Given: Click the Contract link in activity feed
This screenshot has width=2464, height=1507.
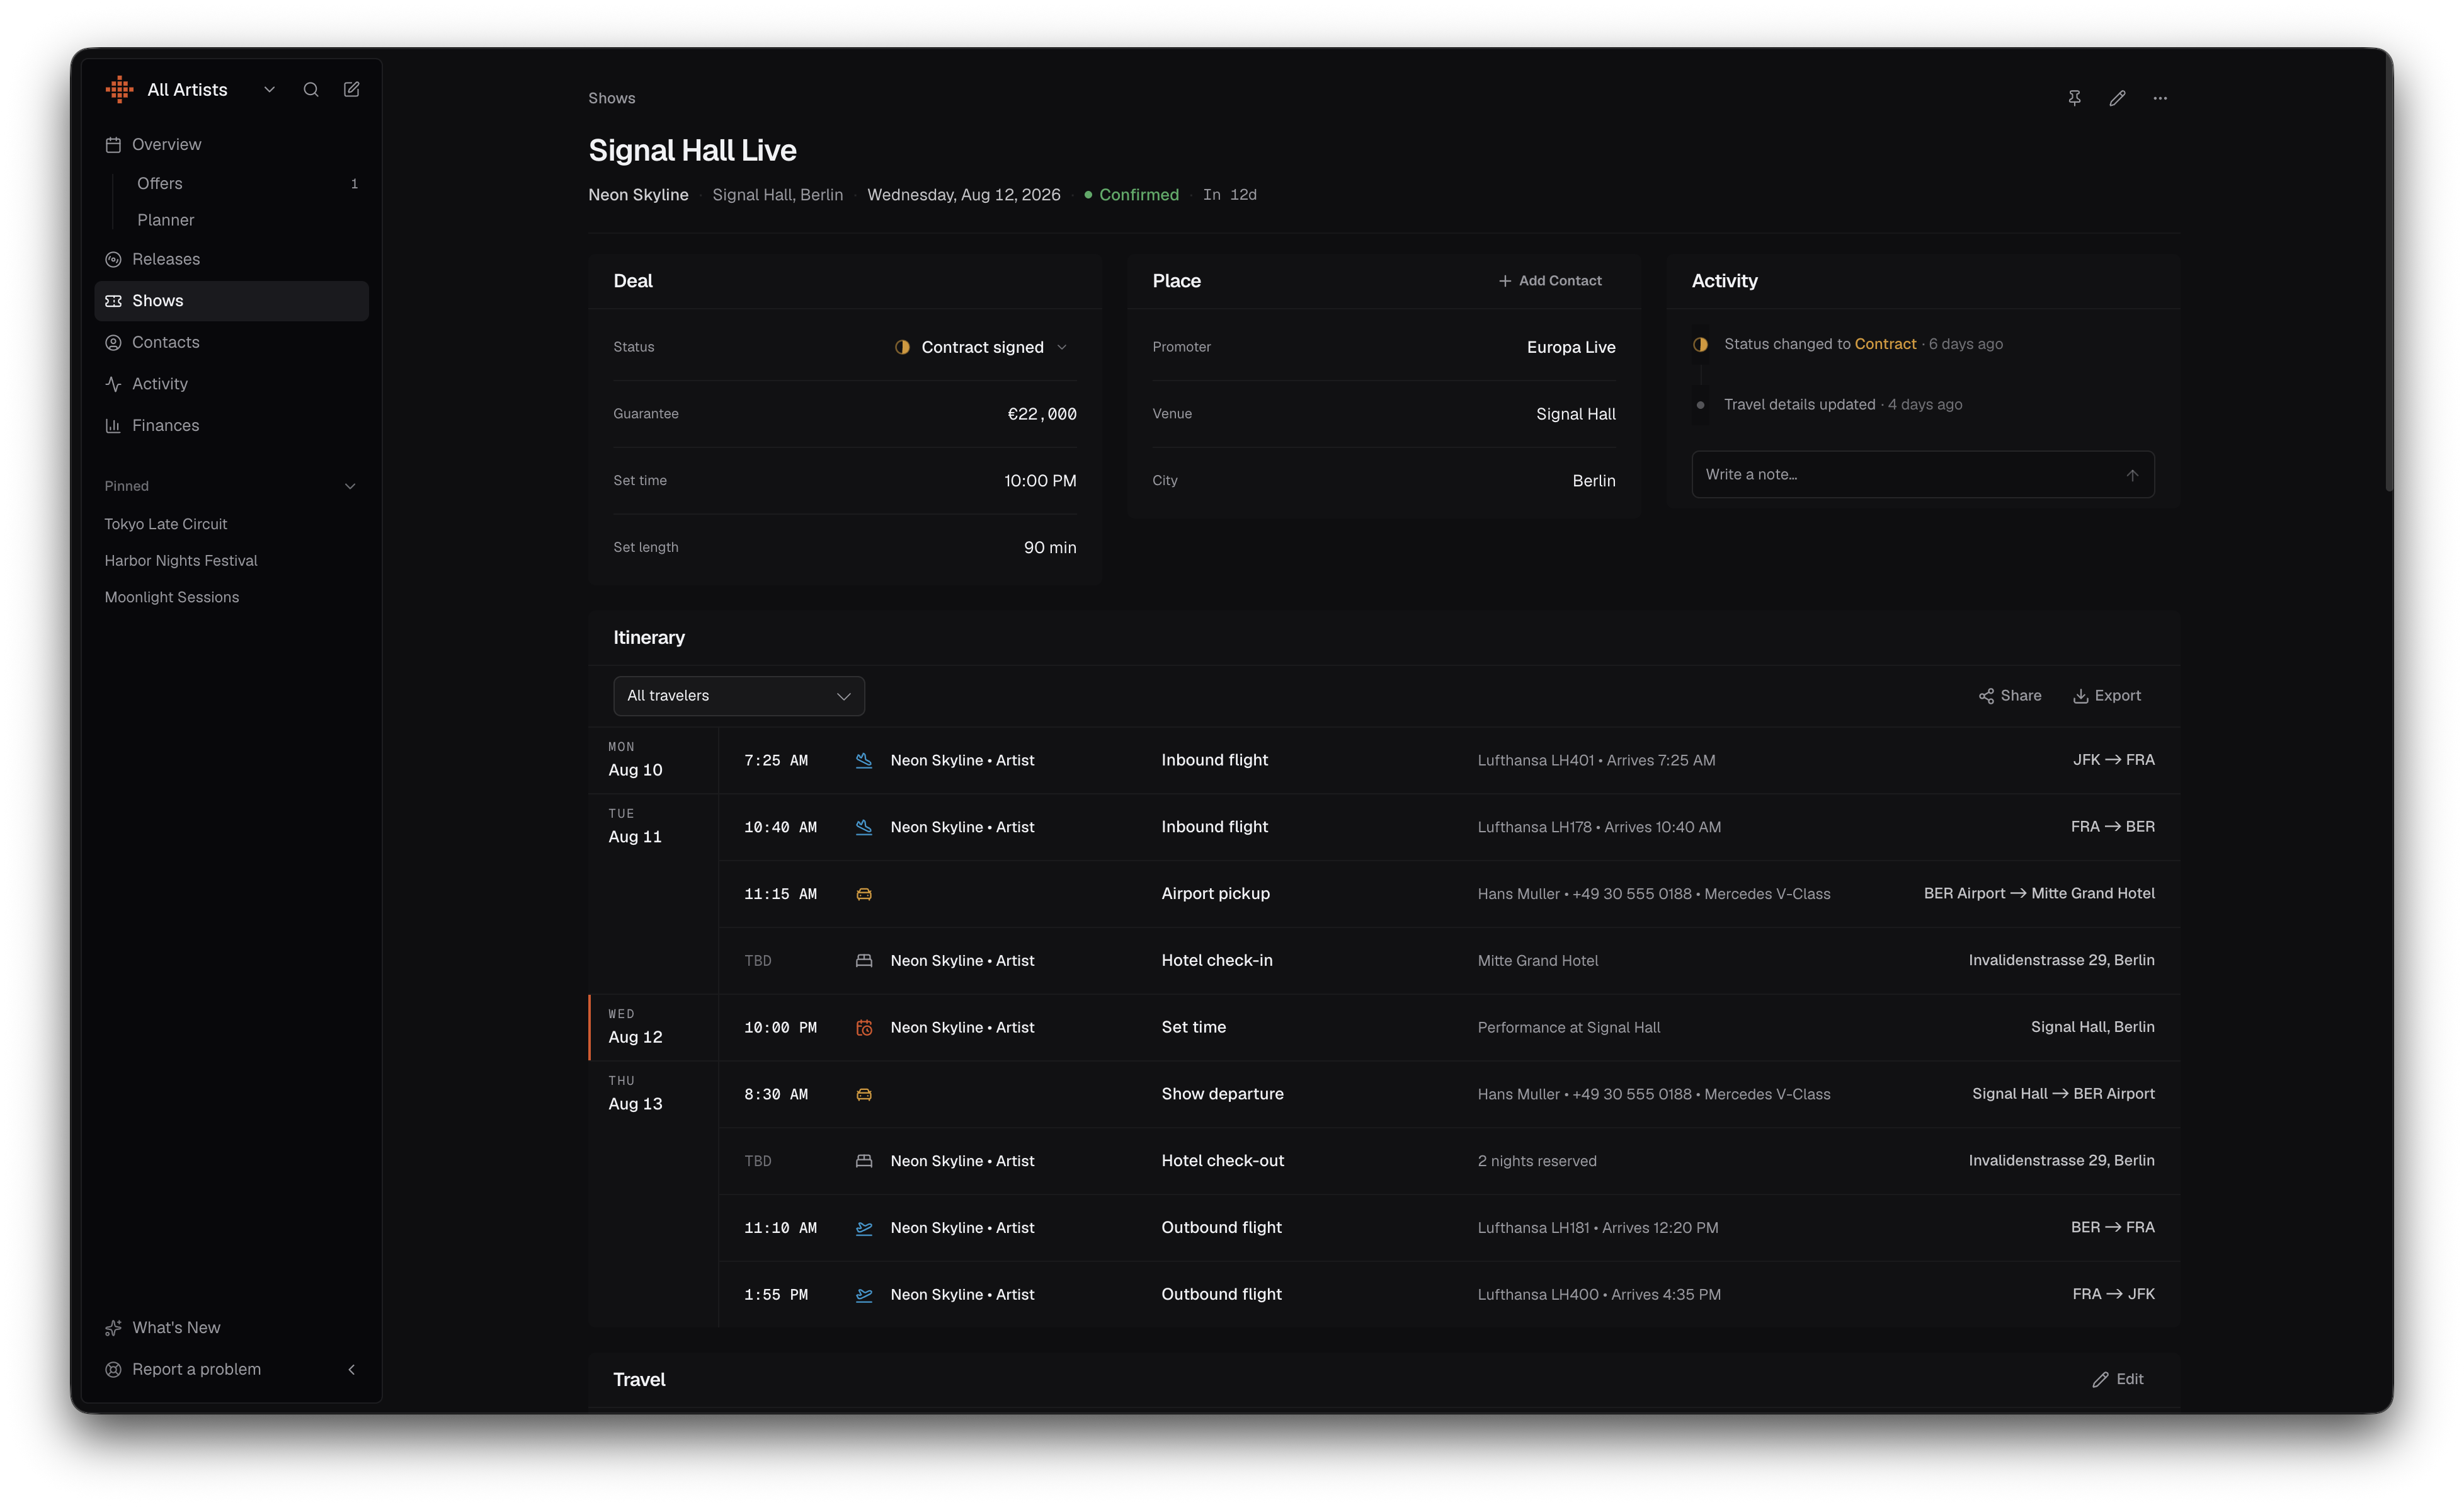Looking at the screenshot, I should 1886,344.
